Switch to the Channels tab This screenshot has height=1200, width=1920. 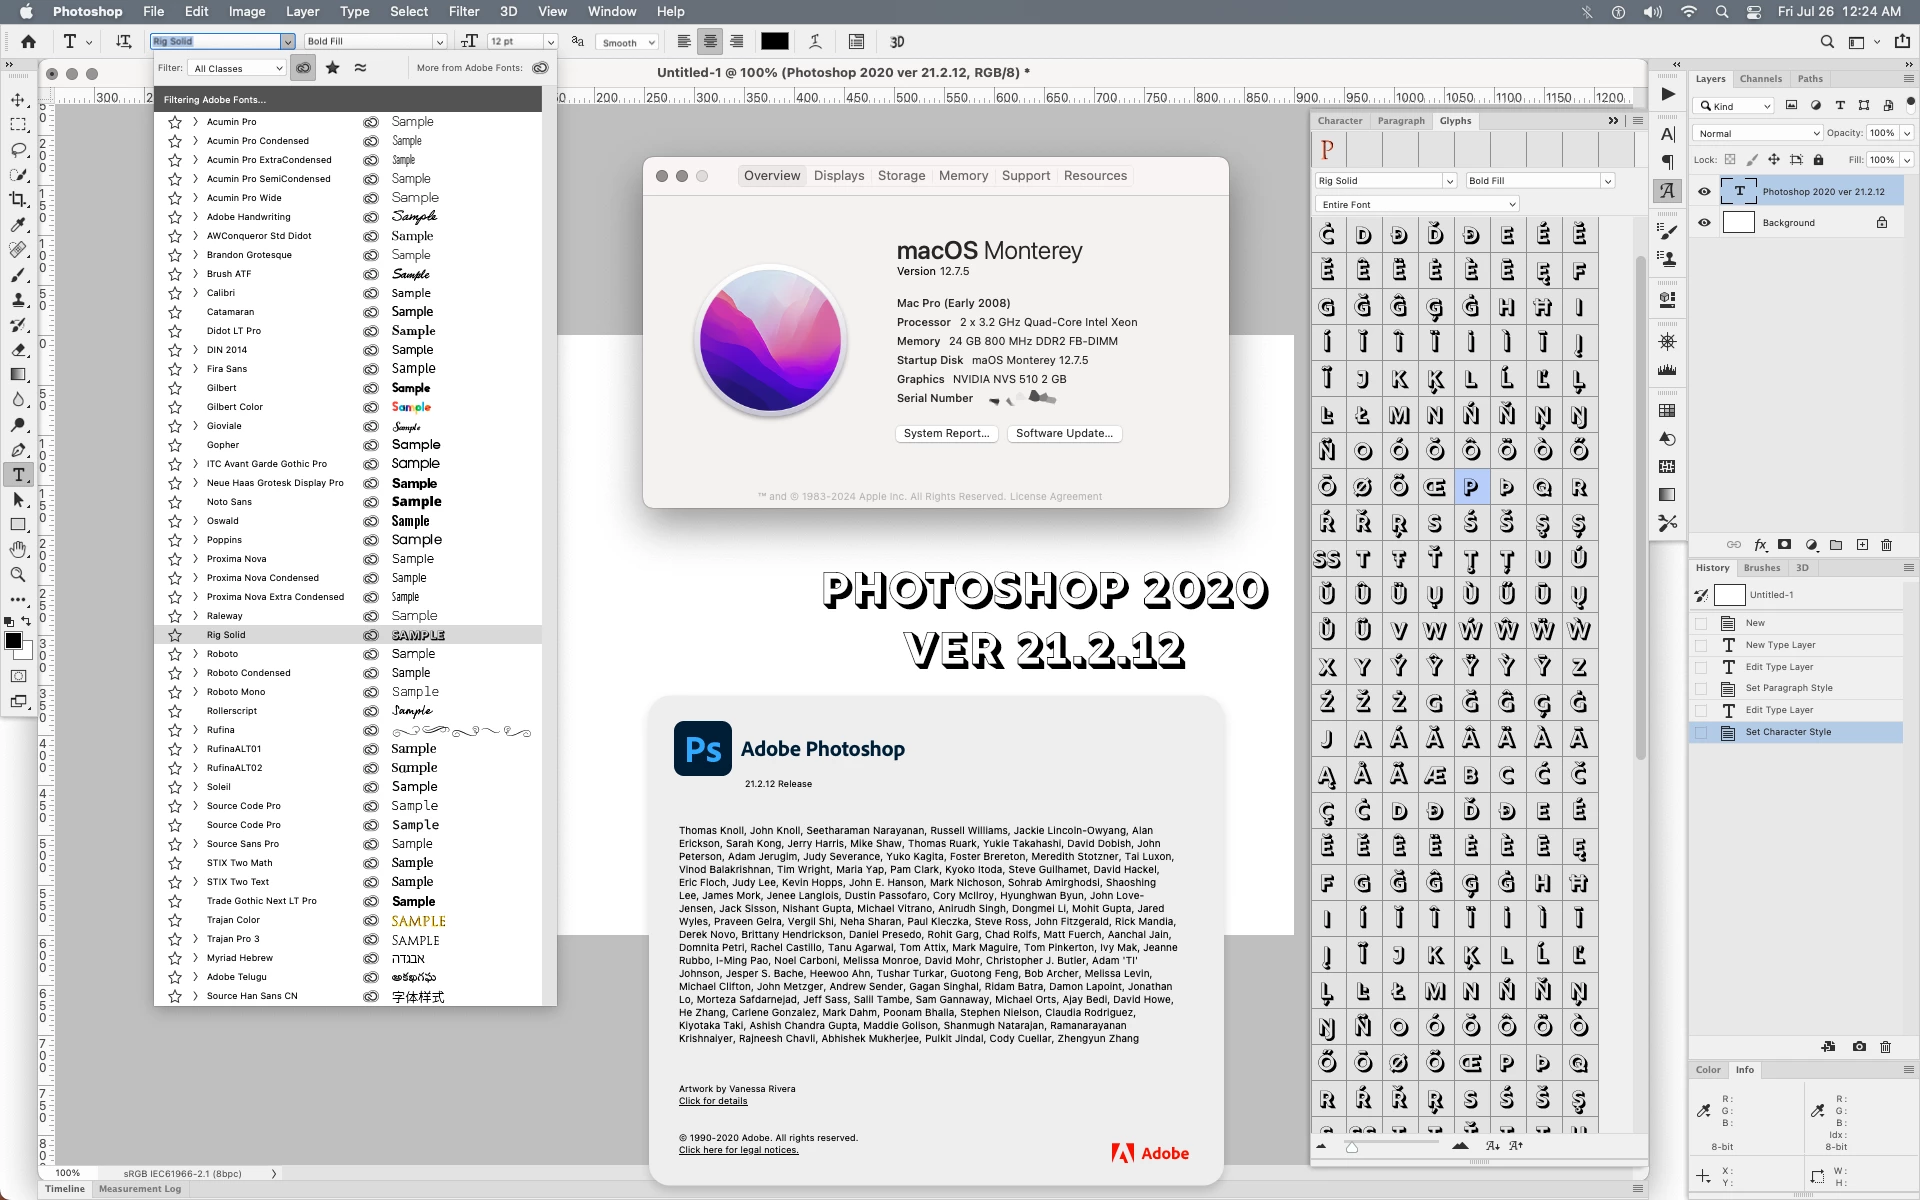coord(1760,79)
